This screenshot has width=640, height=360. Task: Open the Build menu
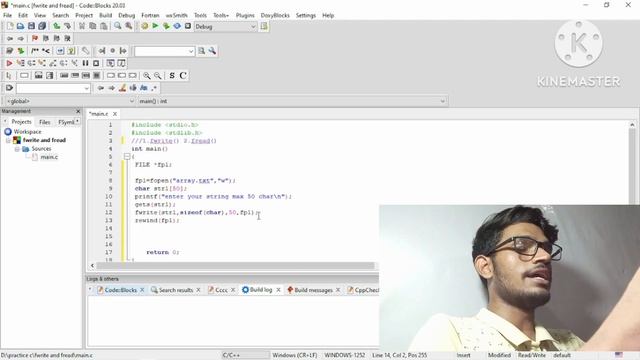105,15
